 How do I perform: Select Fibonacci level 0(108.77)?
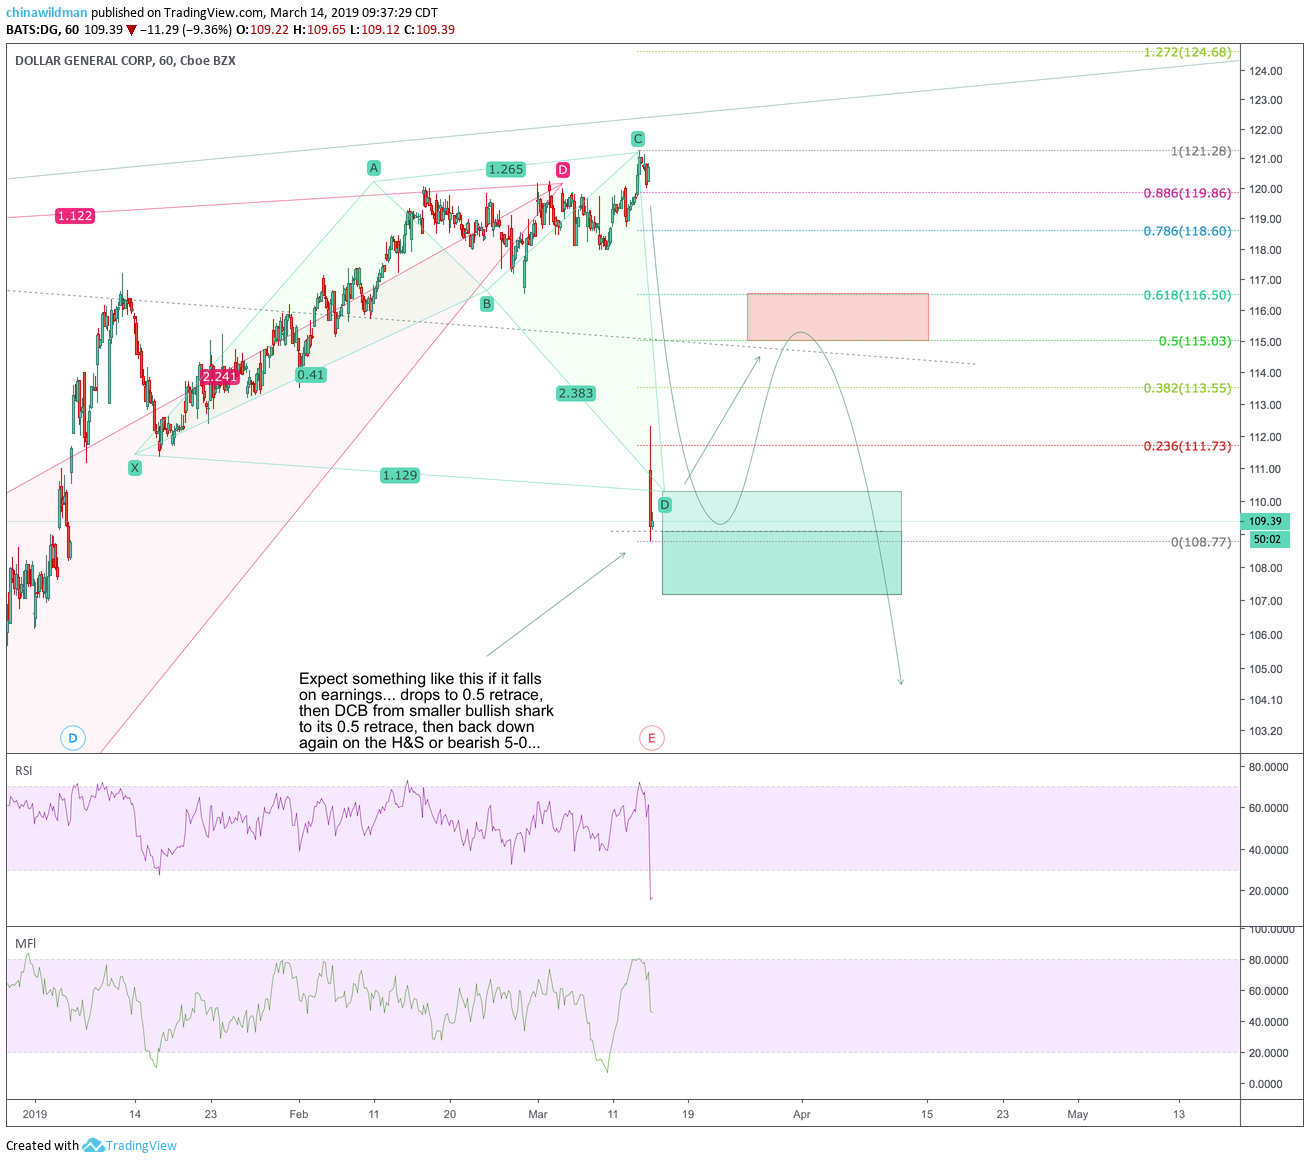pos(1201,542)
